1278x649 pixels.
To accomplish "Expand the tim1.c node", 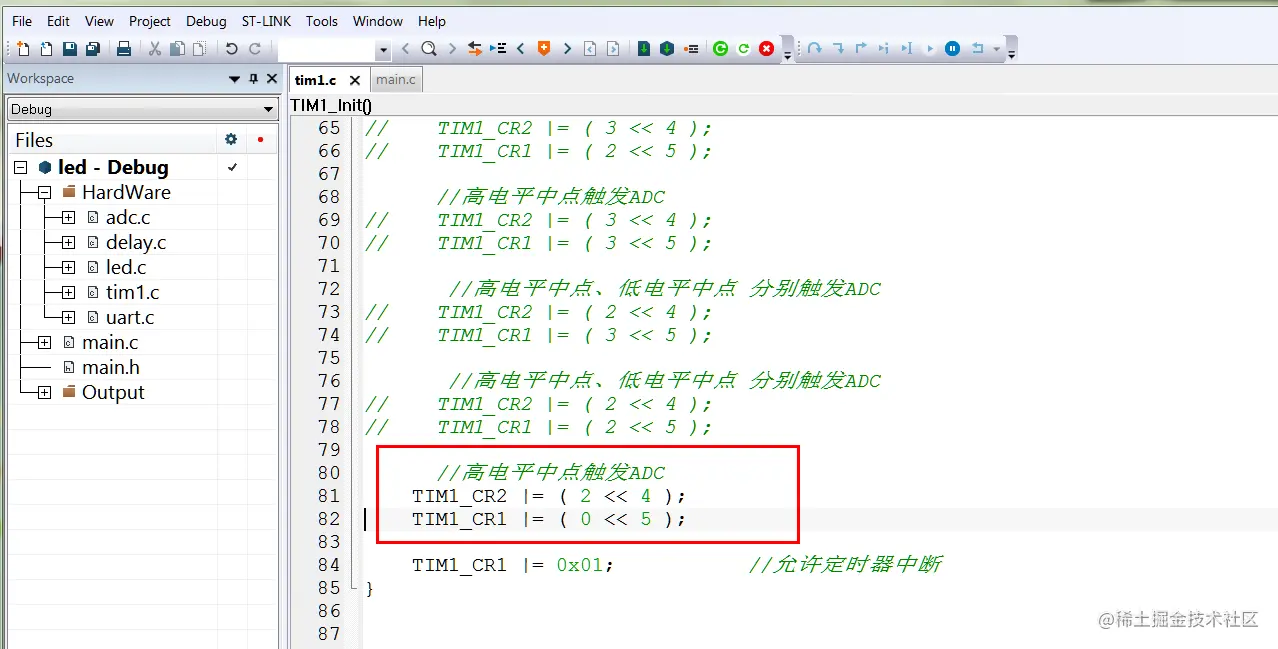I will [68, 292].
